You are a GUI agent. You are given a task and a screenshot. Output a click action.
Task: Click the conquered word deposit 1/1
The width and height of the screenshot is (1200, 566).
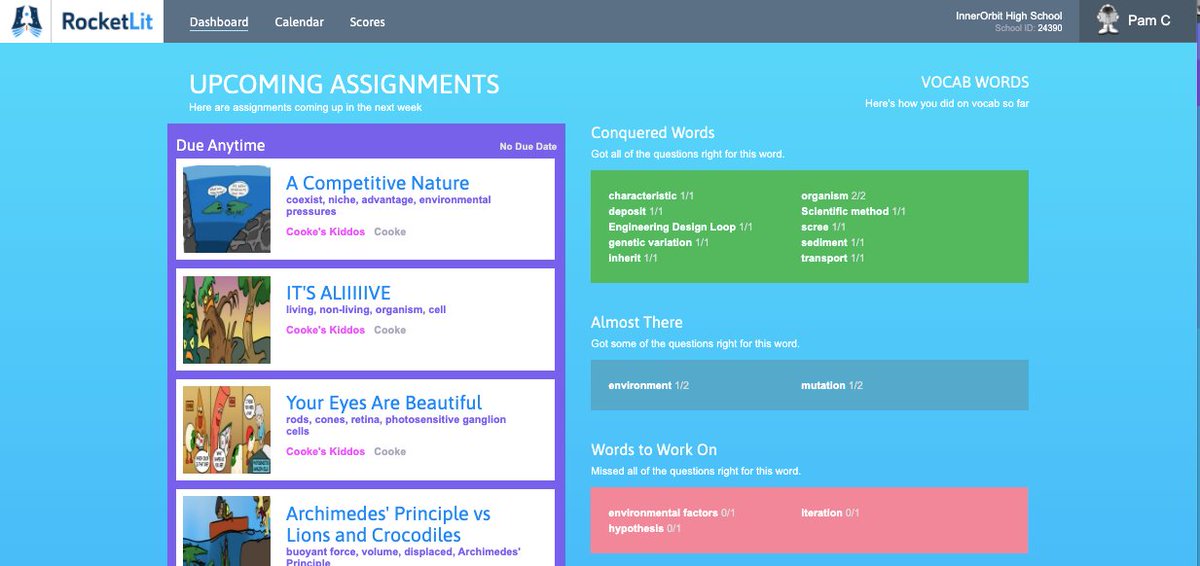635,212
